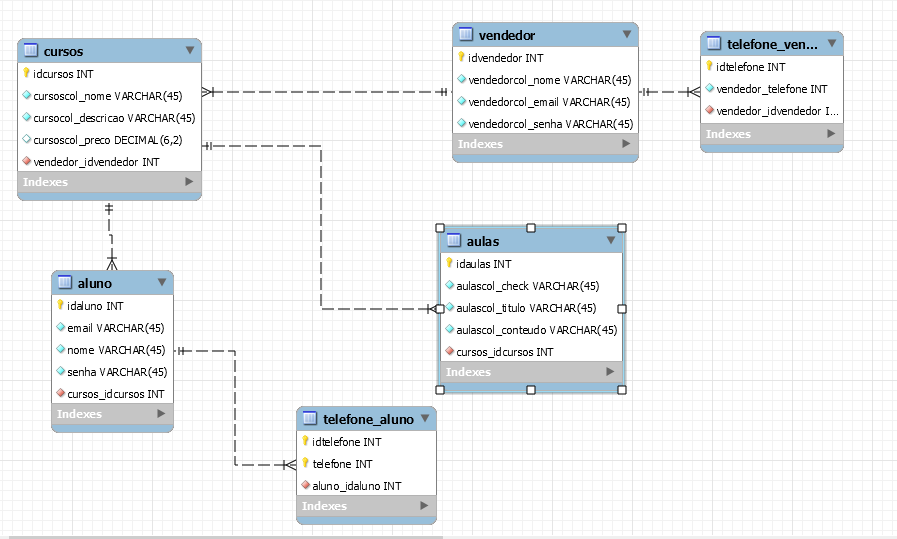Click the vendedor table header icon
897x539 pixels.
tap(466, 35)
